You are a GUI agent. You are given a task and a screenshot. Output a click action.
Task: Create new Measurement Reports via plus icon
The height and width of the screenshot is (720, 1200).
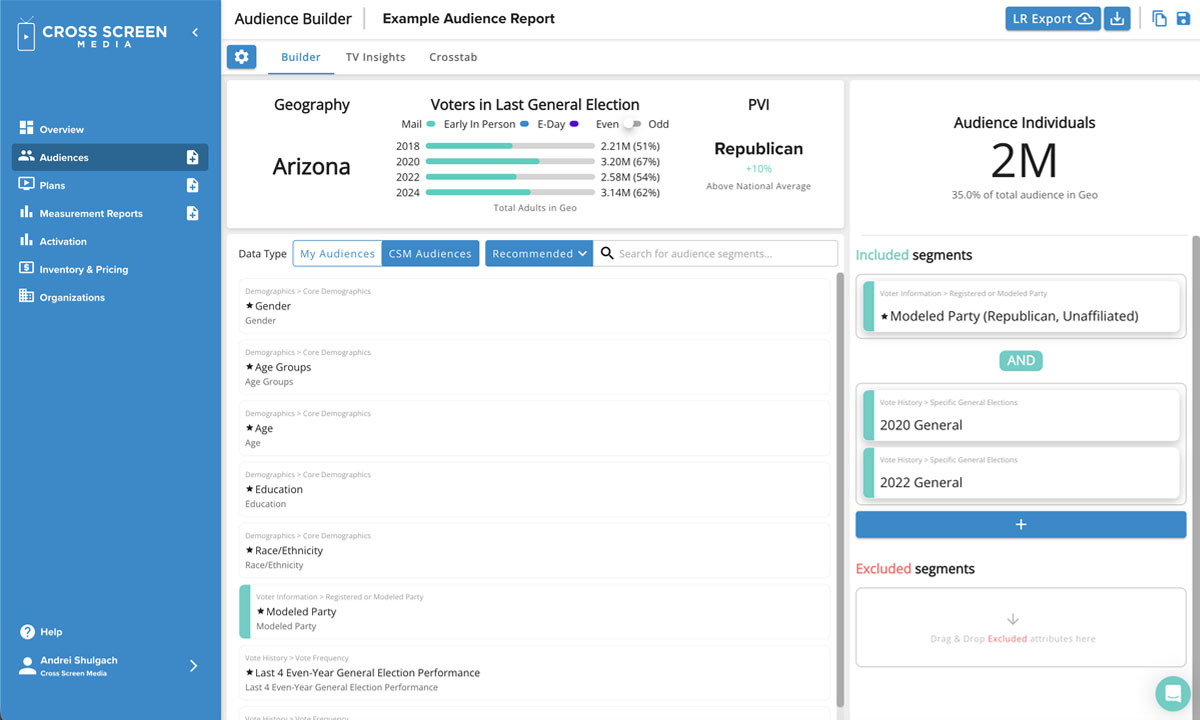[x=193, y=213]
